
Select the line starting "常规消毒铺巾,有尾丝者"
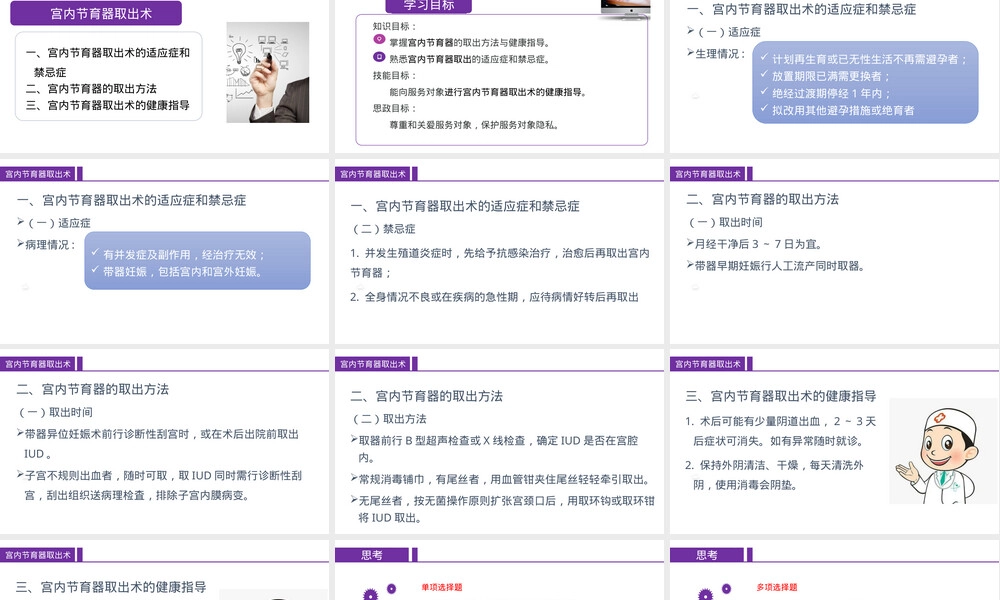505,479
